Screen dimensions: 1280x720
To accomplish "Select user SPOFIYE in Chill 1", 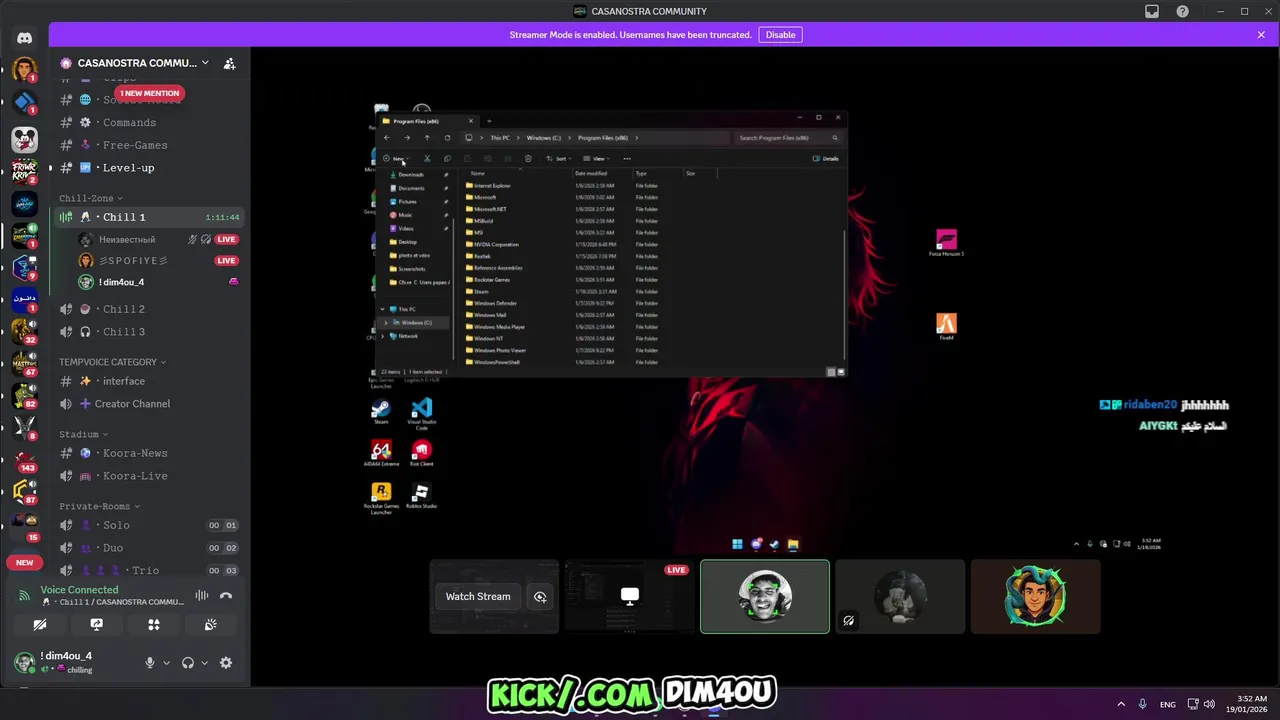I will (158, 261).
